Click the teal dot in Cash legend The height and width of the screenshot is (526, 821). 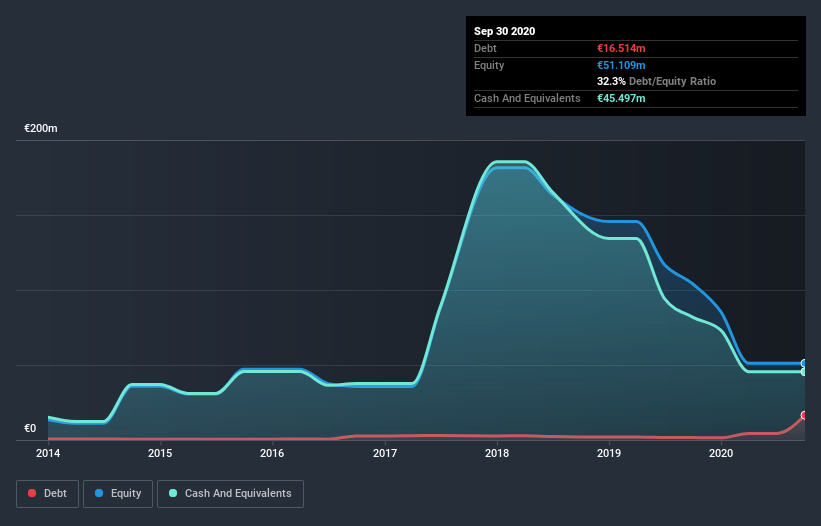(173, 493)
